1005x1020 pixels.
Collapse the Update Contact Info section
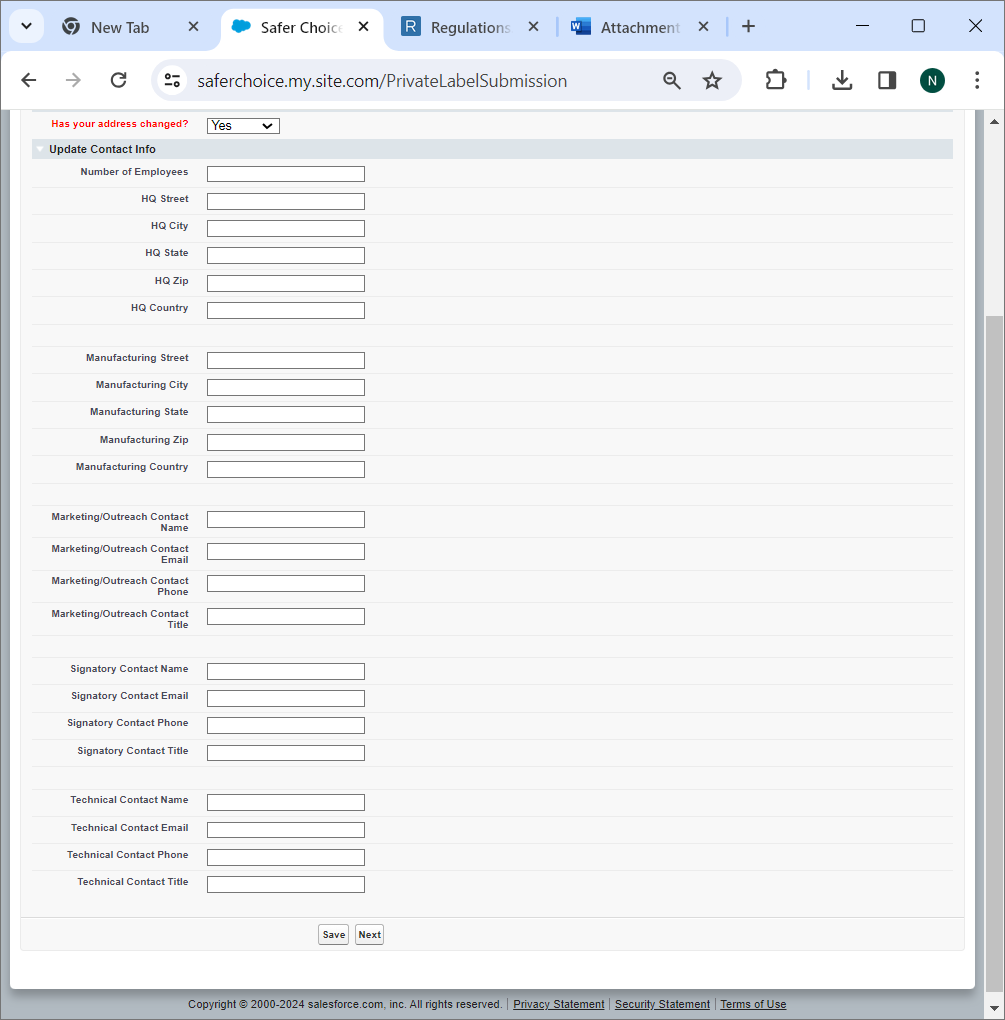(x=40, y=149)
